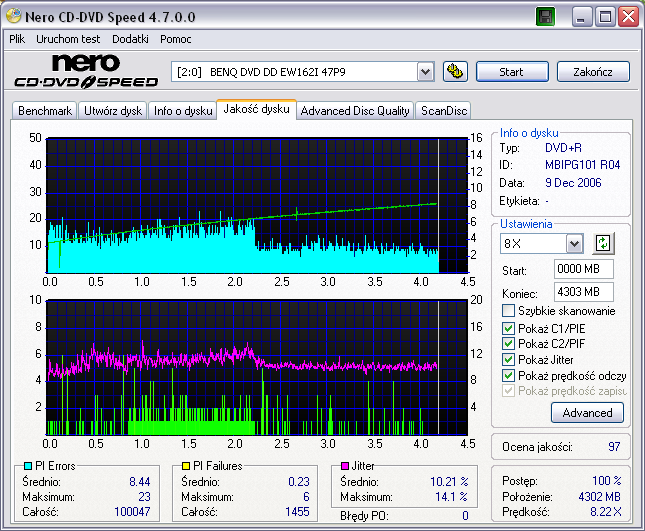
Task: Minimize the Nero CD-DVD Speed window
Action: point(582,17)
